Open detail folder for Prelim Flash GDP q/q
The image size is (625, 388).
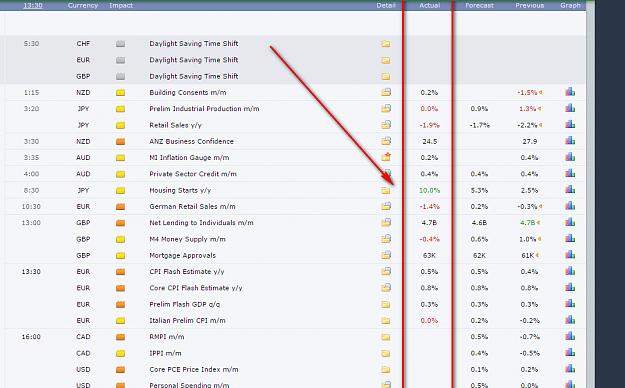coord(385,304)
